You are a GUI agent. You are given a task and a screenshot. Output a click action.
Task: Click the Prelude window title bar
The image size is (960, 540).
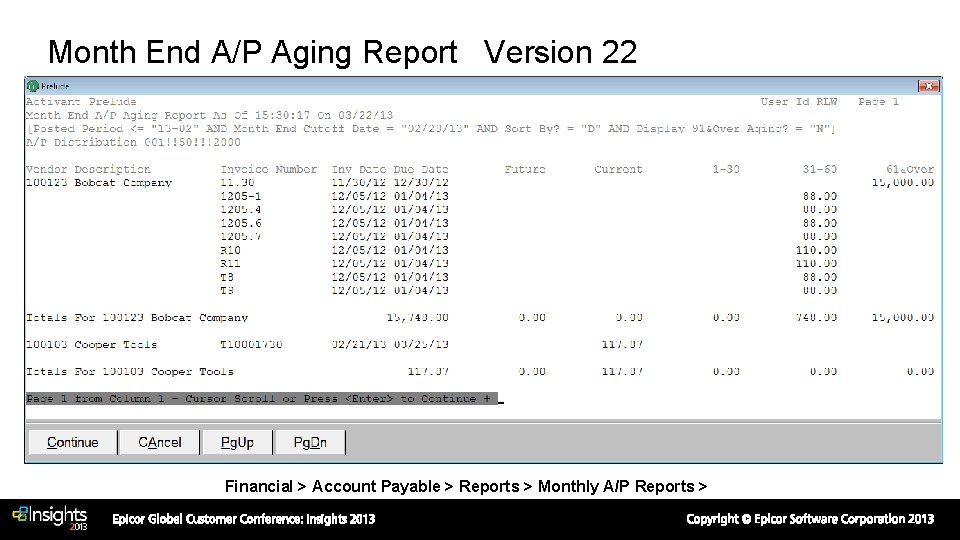[483, 86]
